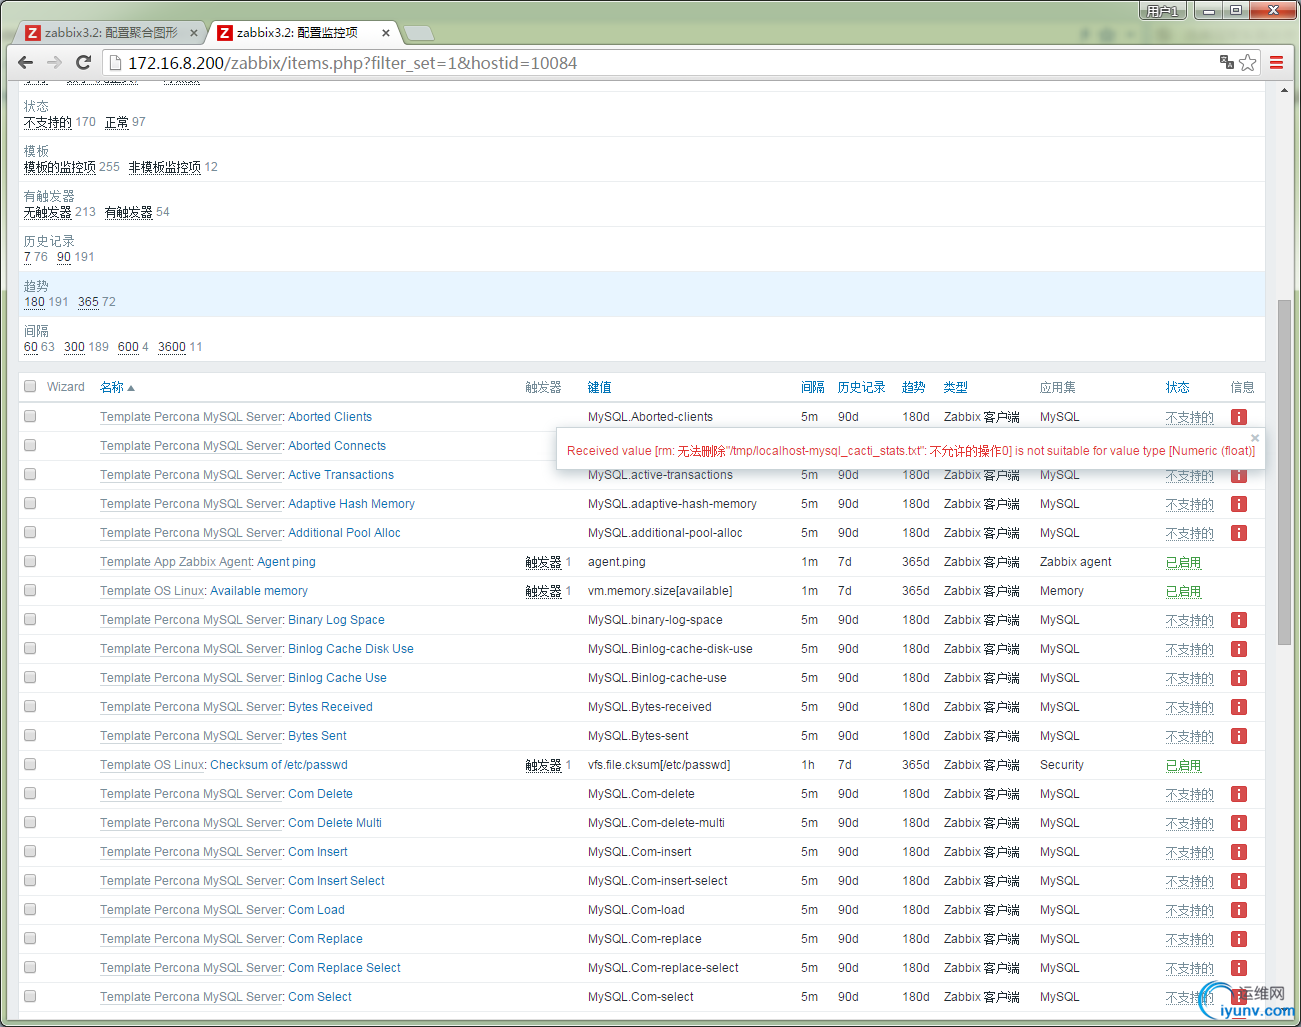This screenshot has width=1301, height=1027.
Task: Toggle 已启用 status for Checksum of /etc/passwd
Action: coord(1183,765)
